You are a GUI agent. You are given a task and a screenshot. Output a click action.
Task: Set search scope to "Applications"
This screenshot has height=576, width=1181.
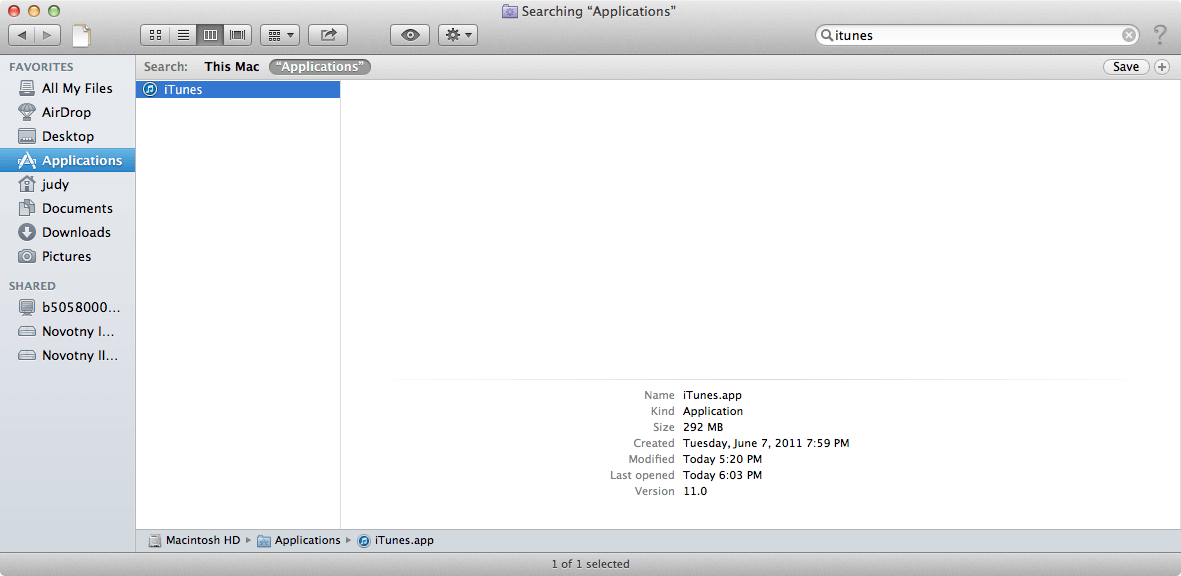(x=320, y=67)
